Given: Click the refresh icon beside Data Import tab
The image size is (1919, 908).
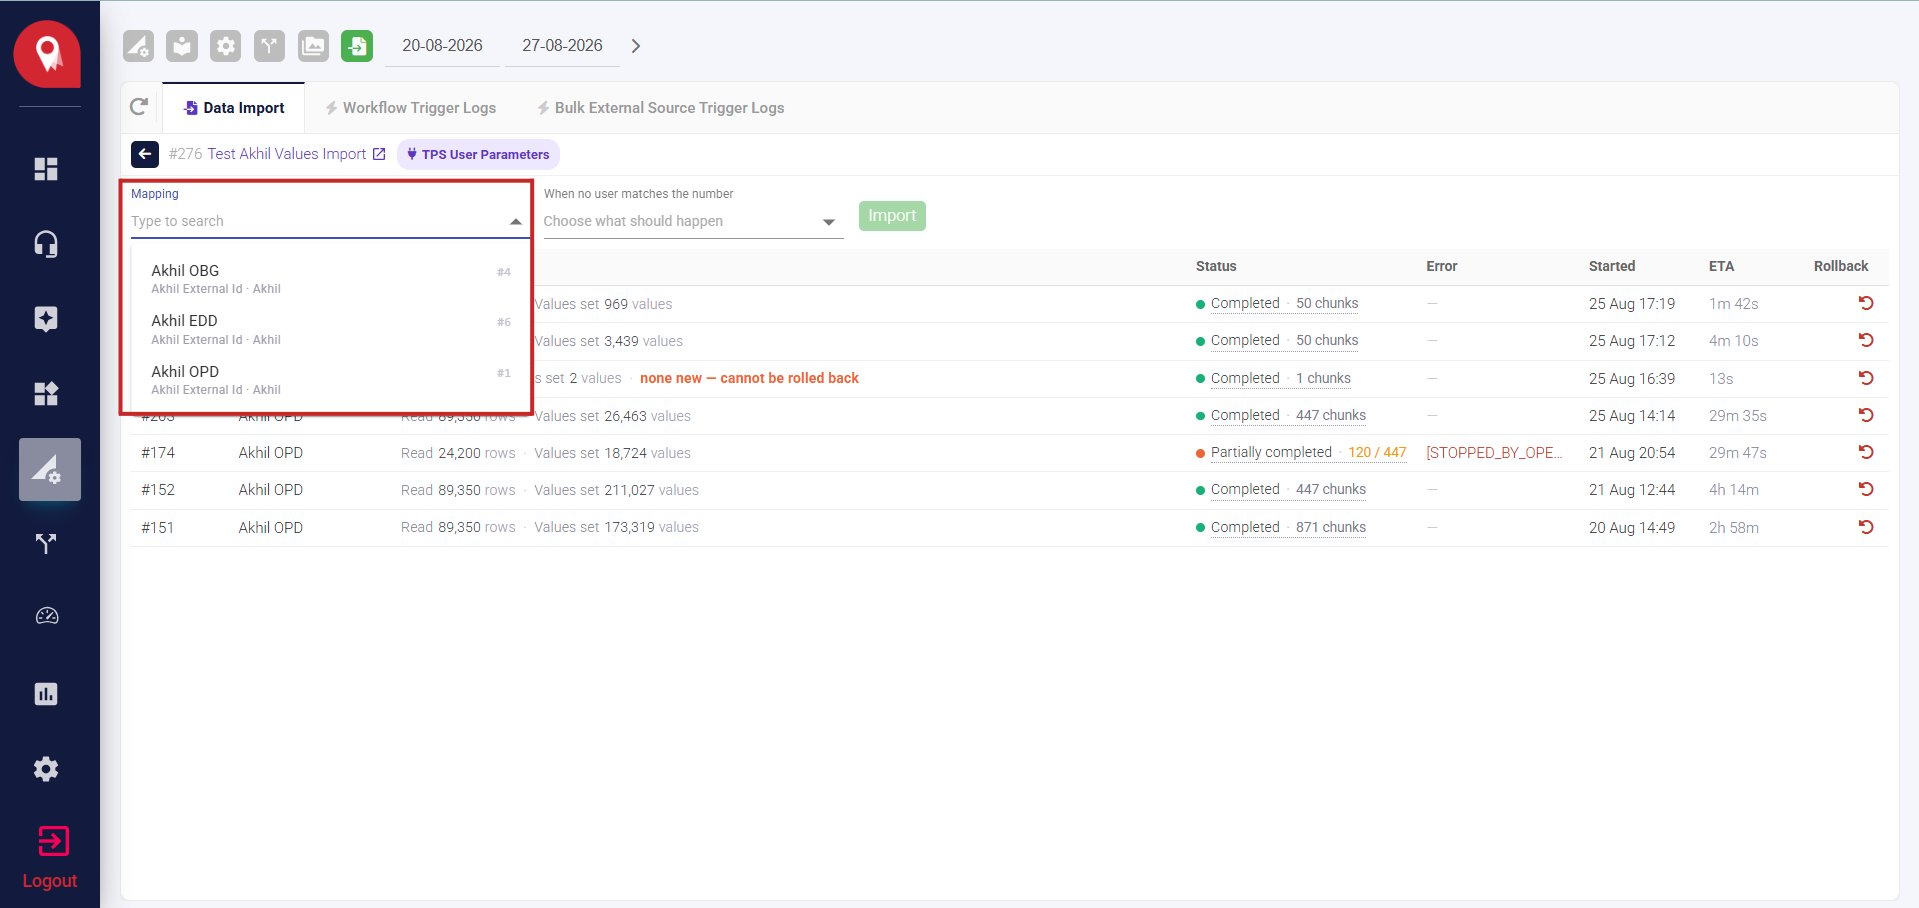Looking at the screenshot, I should point(140,107).
